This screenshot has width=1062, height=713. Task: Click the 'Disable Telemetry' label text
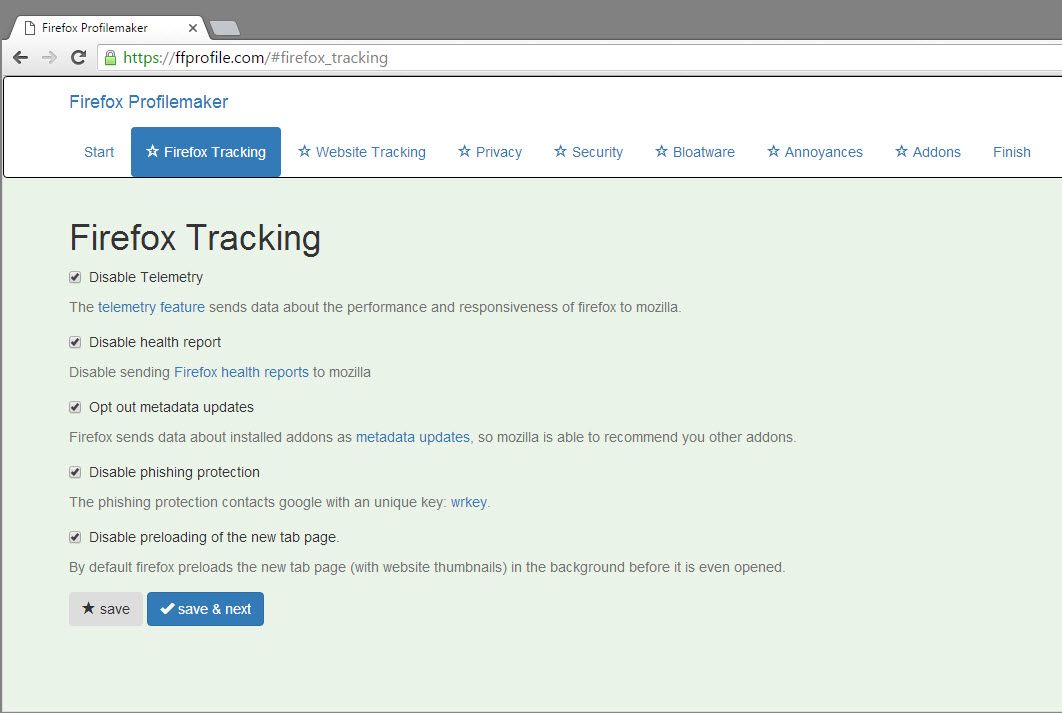(x=146, y=277)
